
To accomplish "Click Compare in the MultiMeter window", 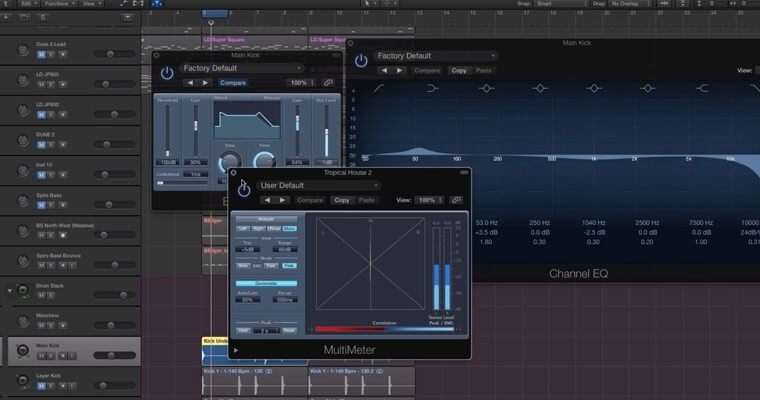I will tap(310, 200).
